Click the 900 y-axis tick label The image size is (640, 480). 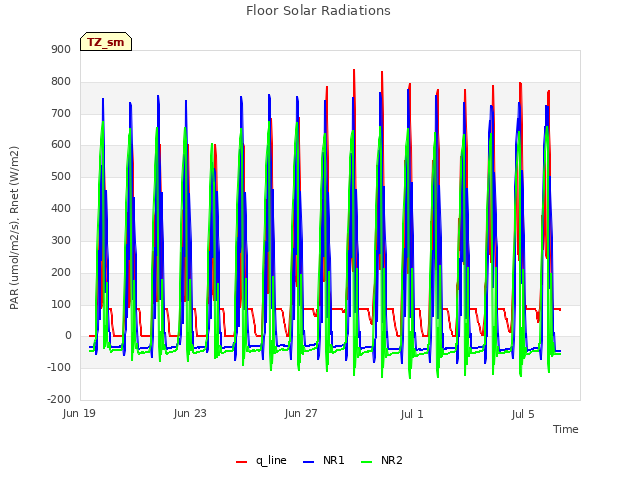click(x=61, y=49)
